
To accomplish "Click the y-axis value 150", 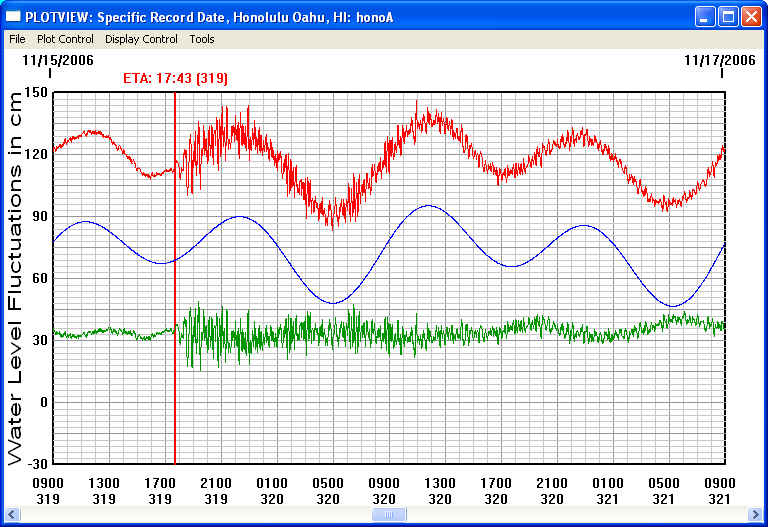I will click(36, 92).
